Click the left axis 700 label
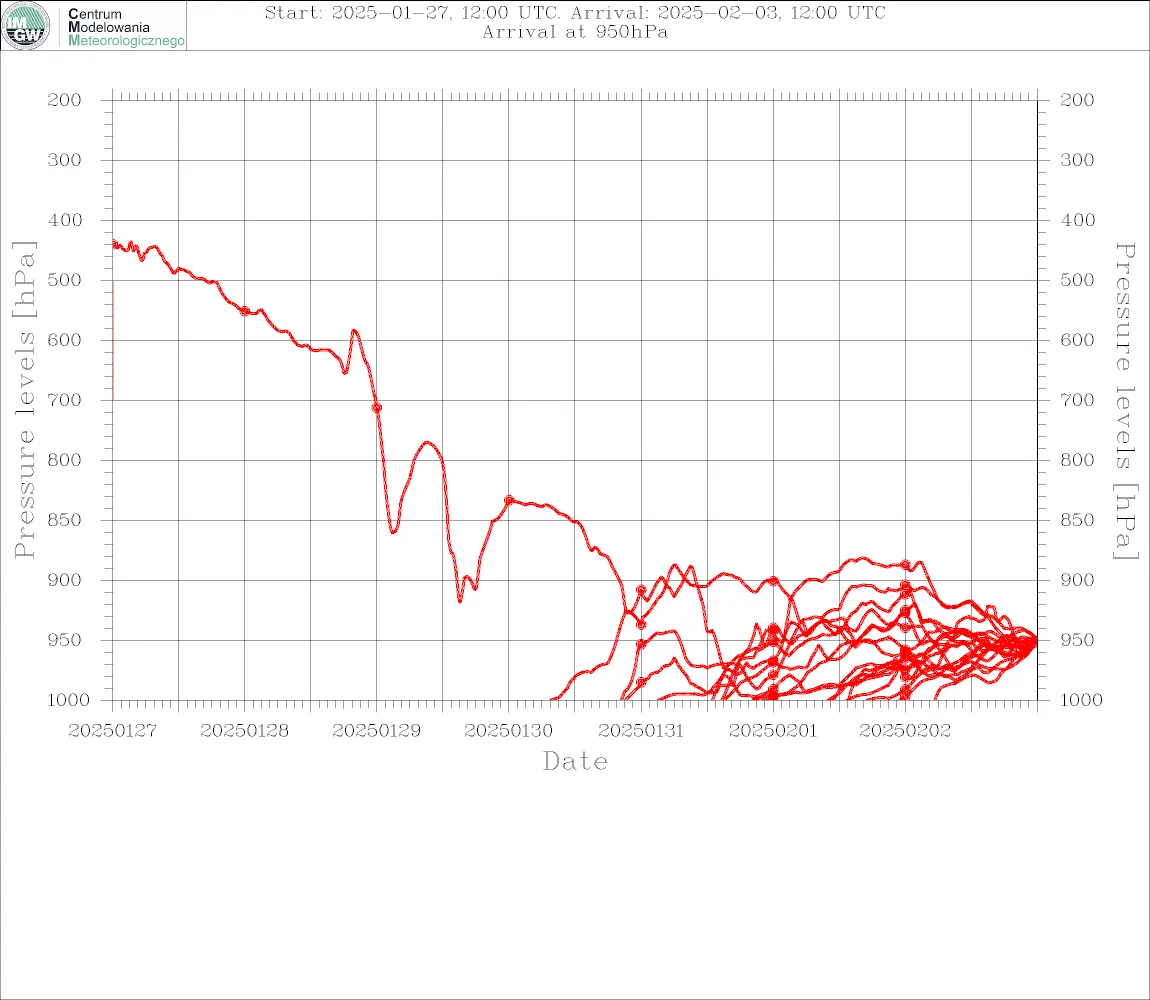This screenshot has height=1000, width=1150. (65, 401)
